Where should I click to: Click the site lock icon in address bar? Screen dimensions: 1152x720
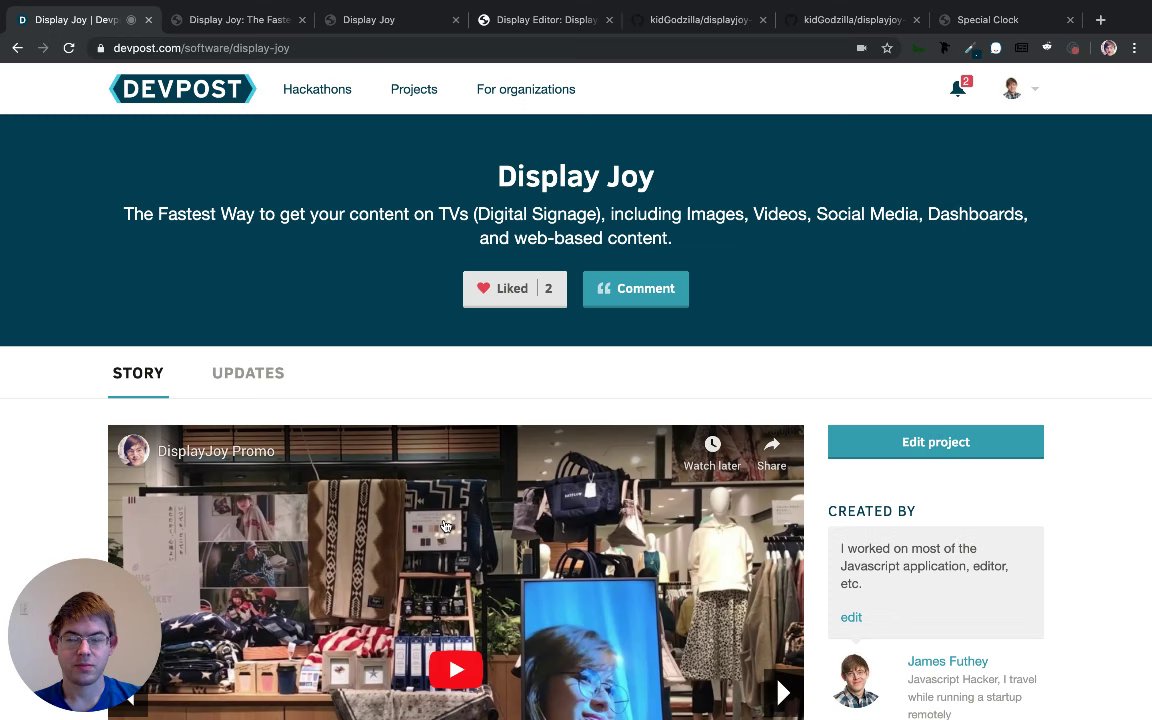click(x=101, y=48)
